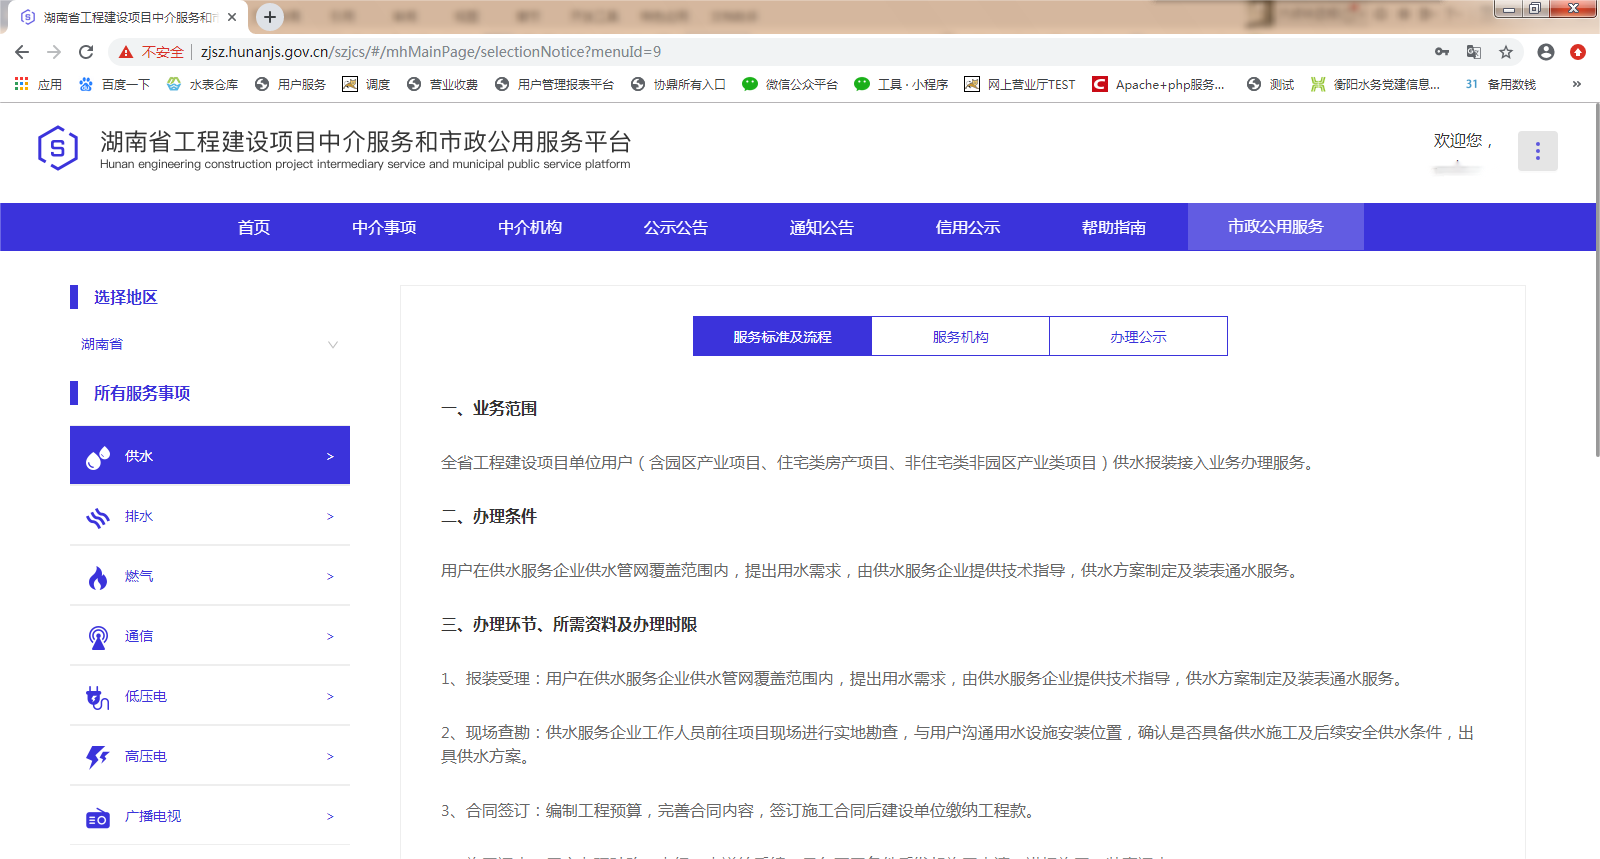This screenshot has width=1600, height=859.
Task: Open the three-dot user menu button
Action: tap(1537, 151)
